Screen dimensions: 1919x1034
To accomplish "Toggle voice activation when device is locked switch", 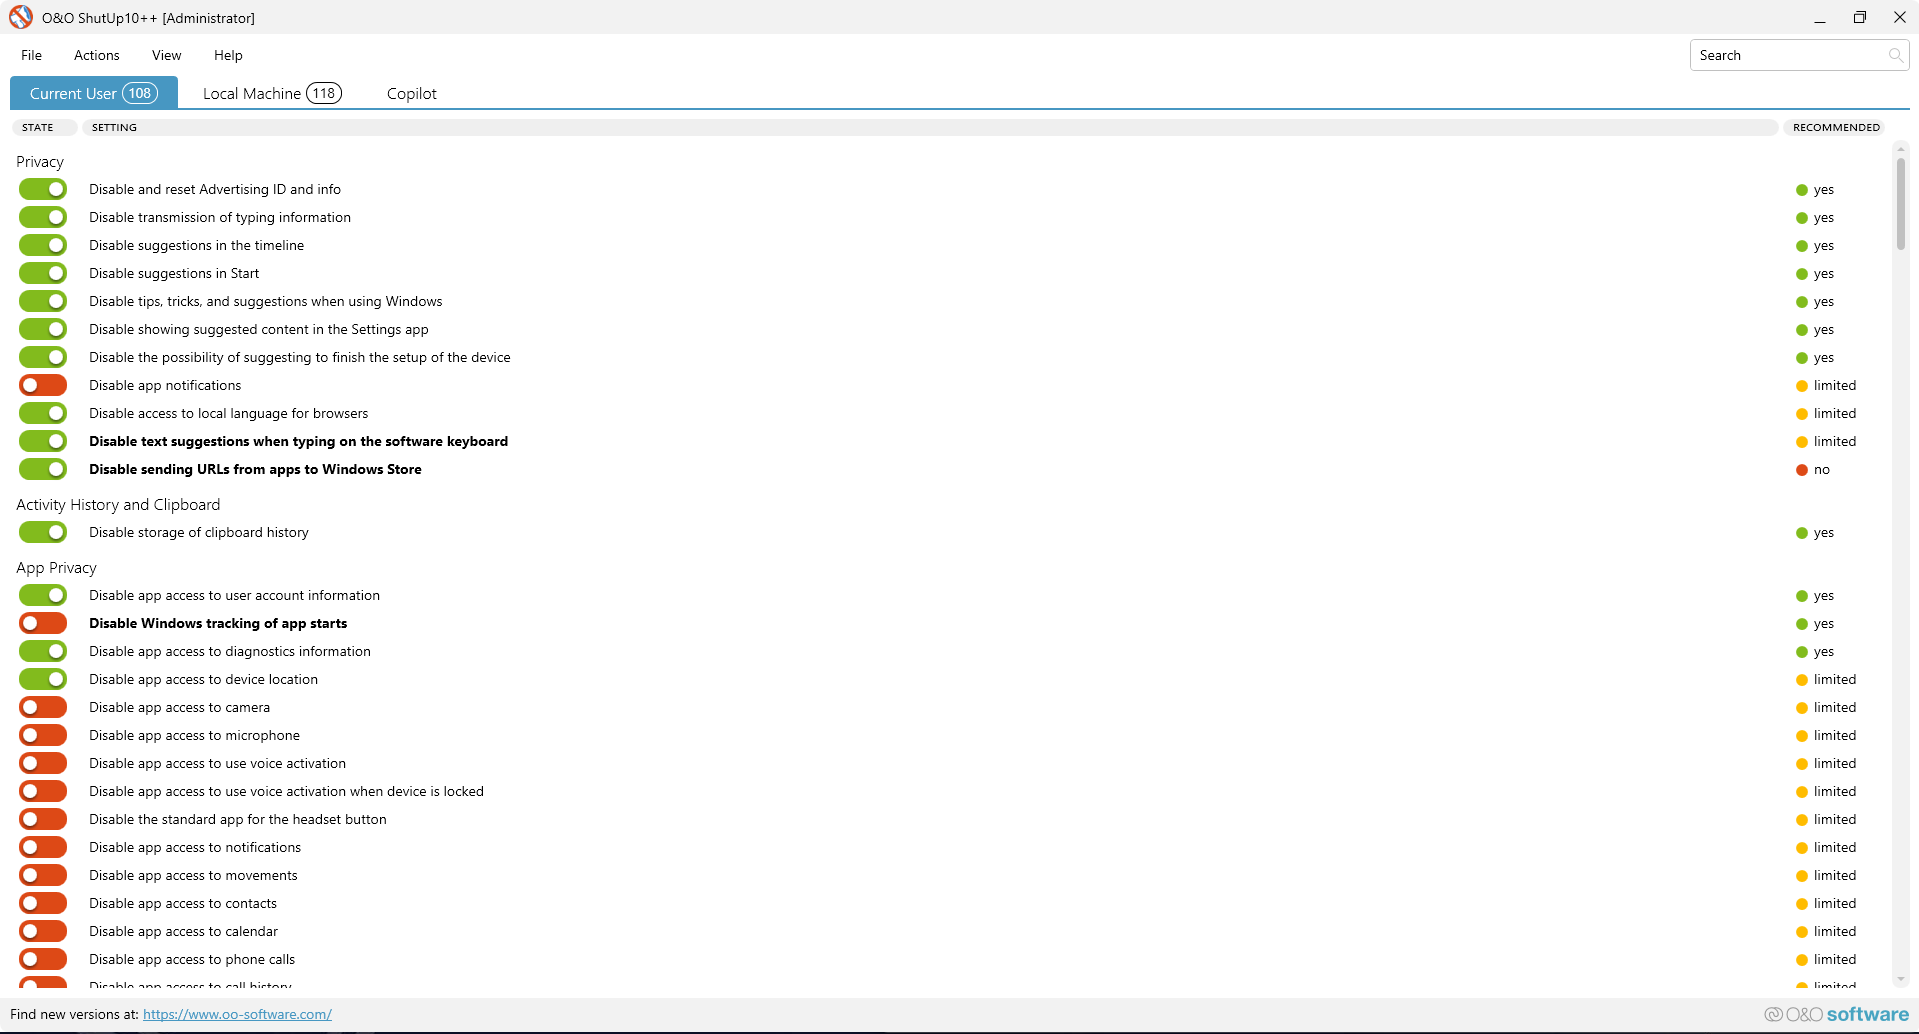I will (43, 791).
